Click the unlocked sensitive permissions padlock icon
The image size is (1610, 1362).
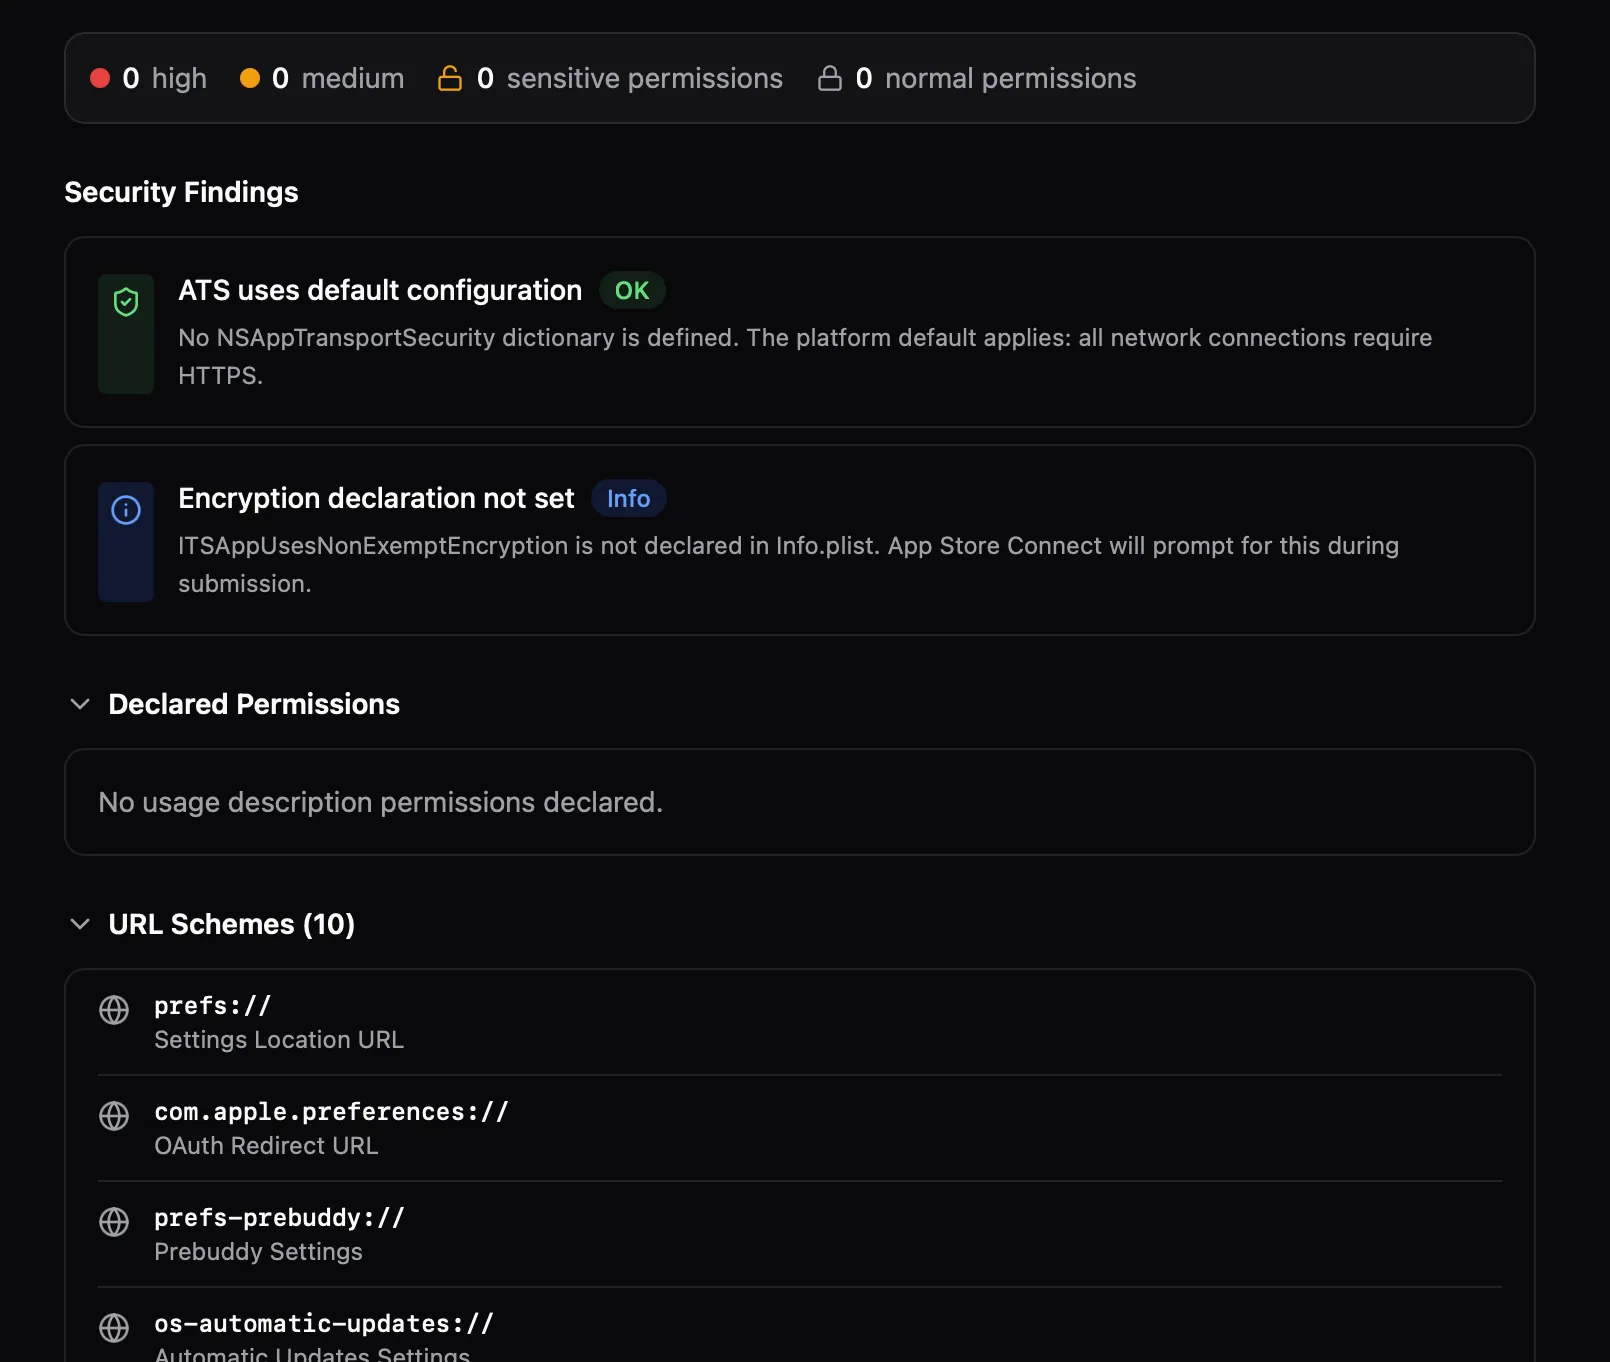tap(450, 78)
